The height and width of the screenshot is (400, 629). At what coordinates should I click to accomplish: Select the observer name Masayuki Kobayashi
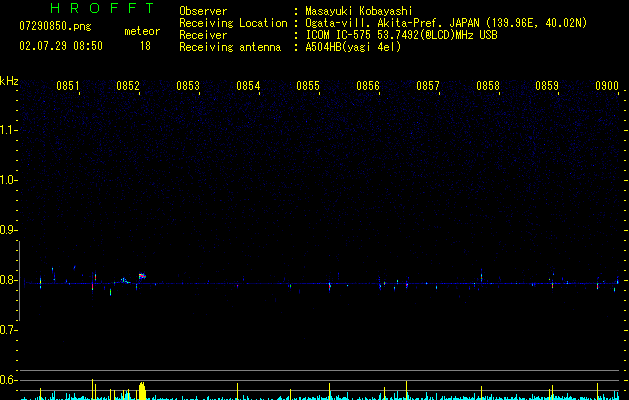359,11
